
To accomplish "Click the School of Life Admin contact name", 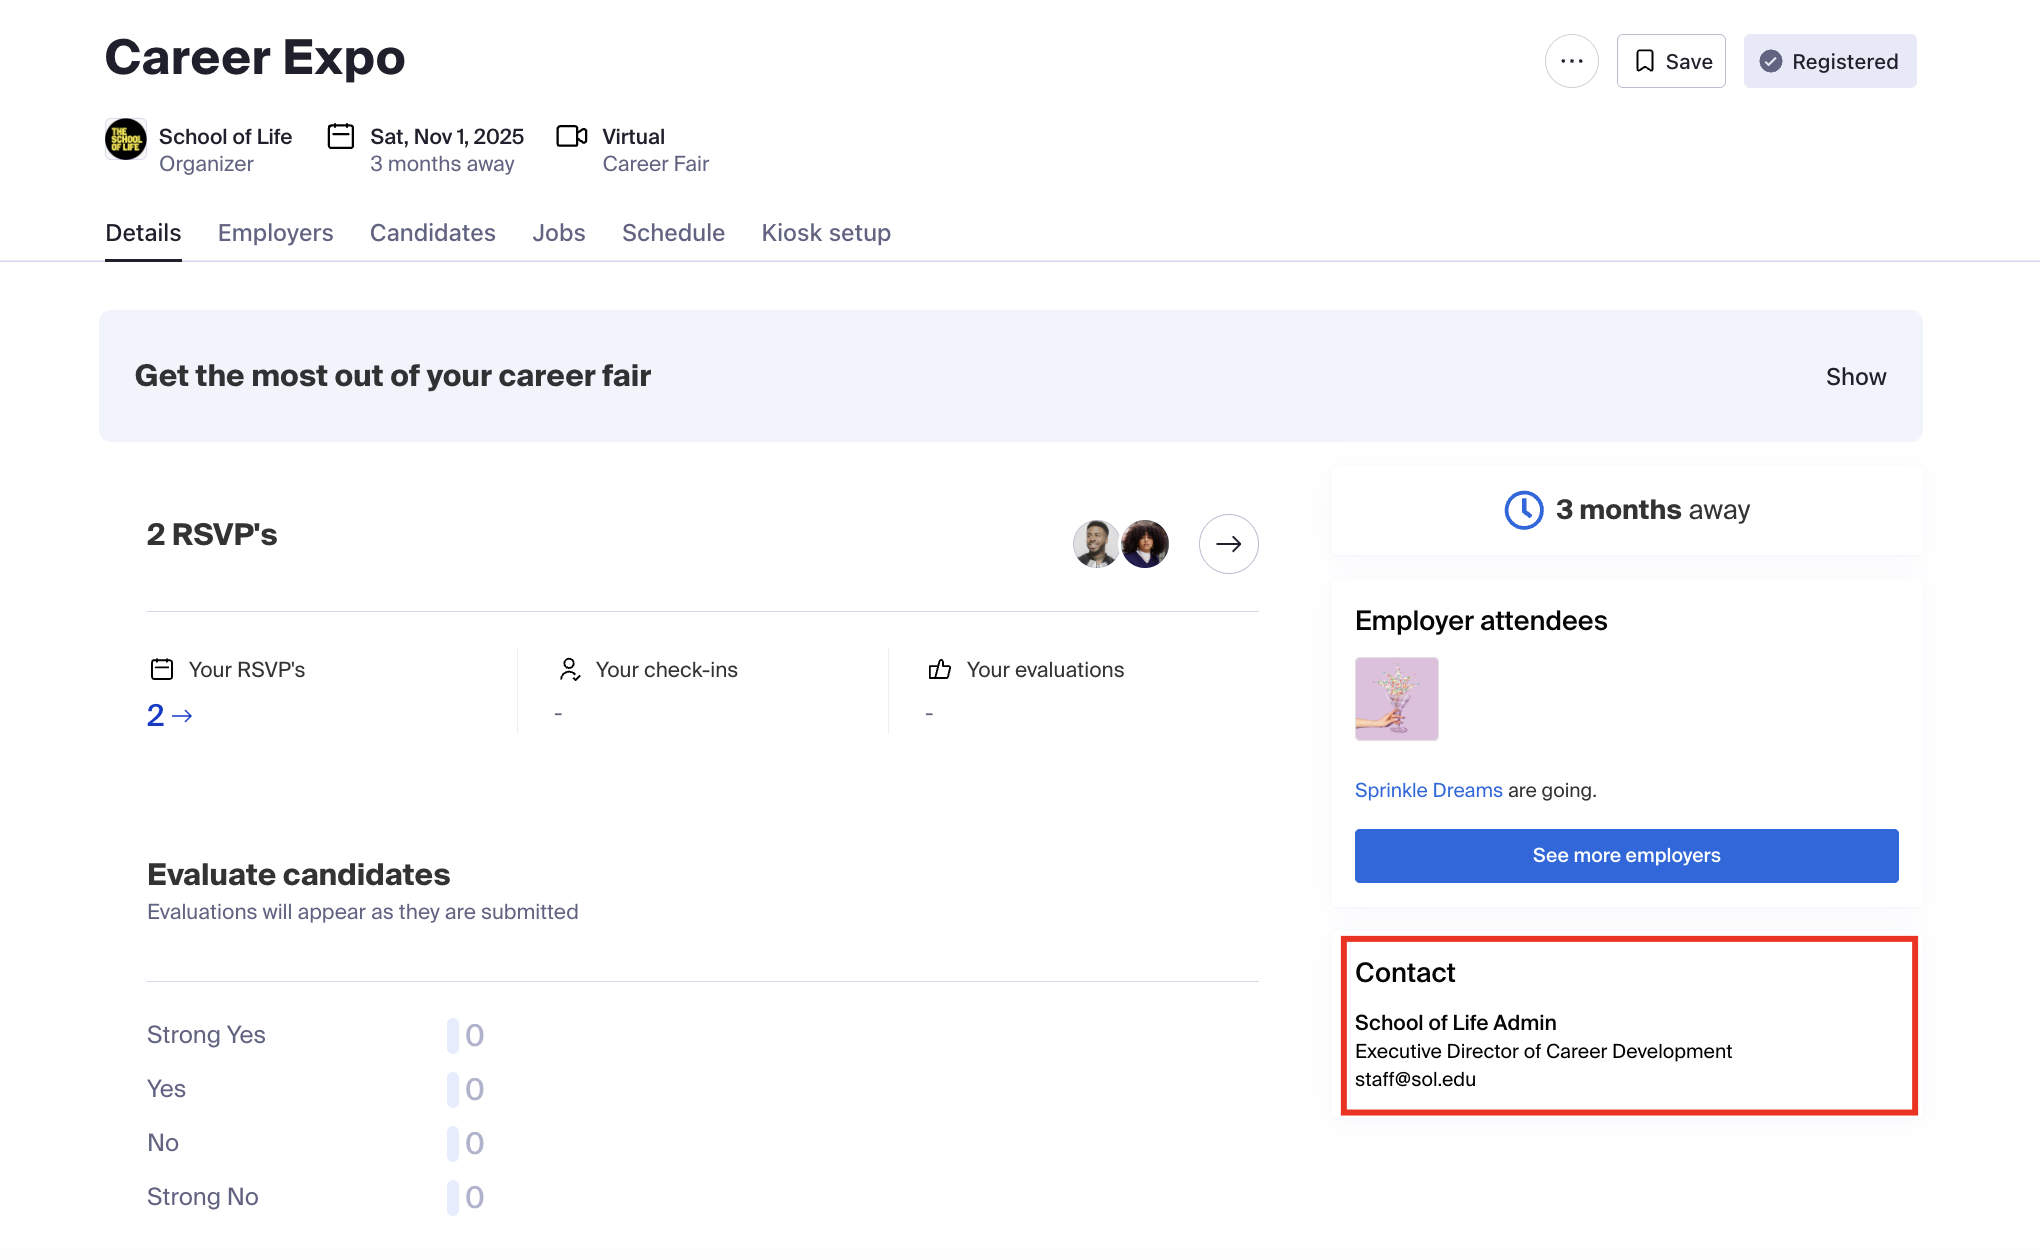I will point(1455,1023).
